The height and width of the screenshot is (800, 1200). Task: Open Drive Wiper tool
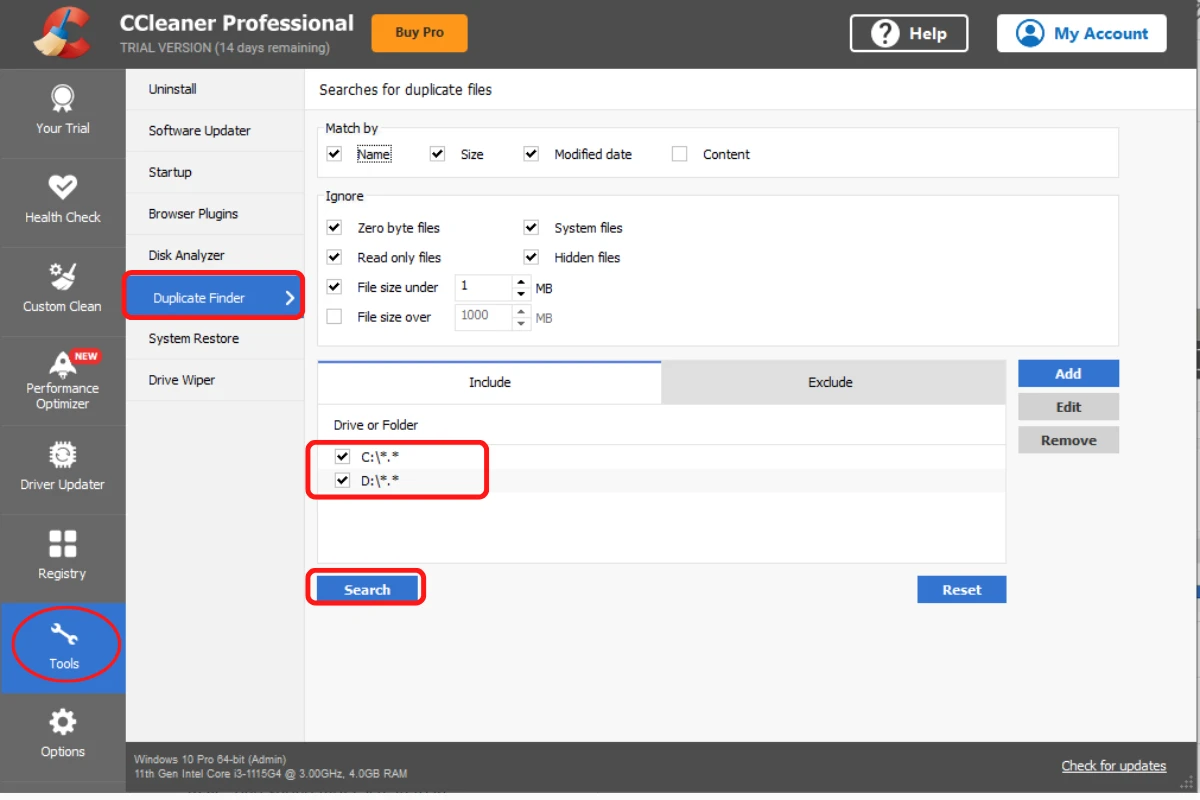pyautogui.click(x=215, y=380)
